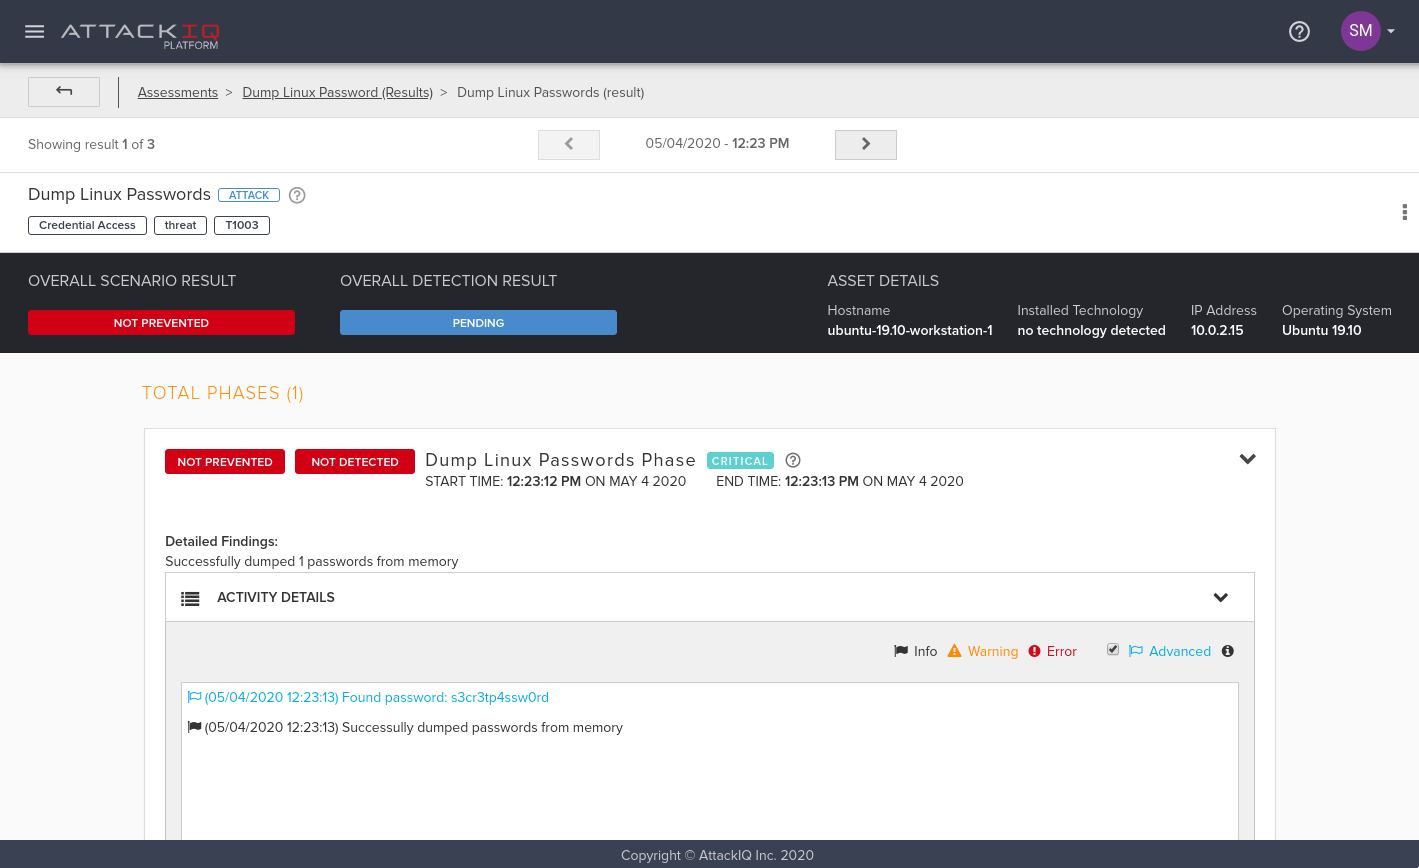Click the Error log filter

tap(1053, 651)
